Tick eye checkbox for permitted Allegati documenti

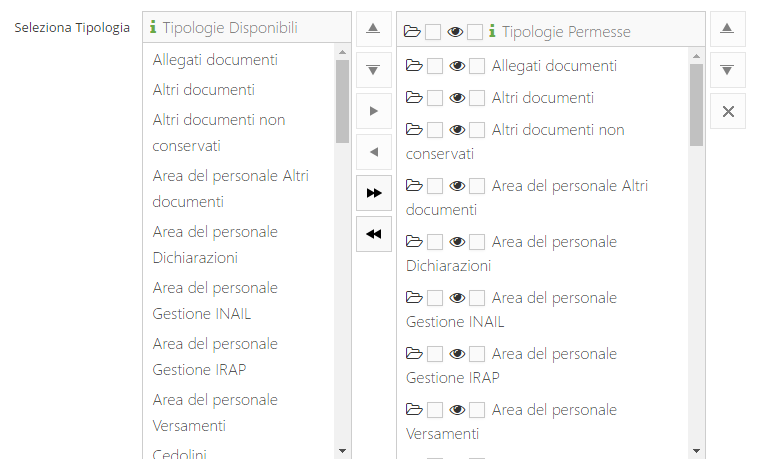tap(477, 66)
